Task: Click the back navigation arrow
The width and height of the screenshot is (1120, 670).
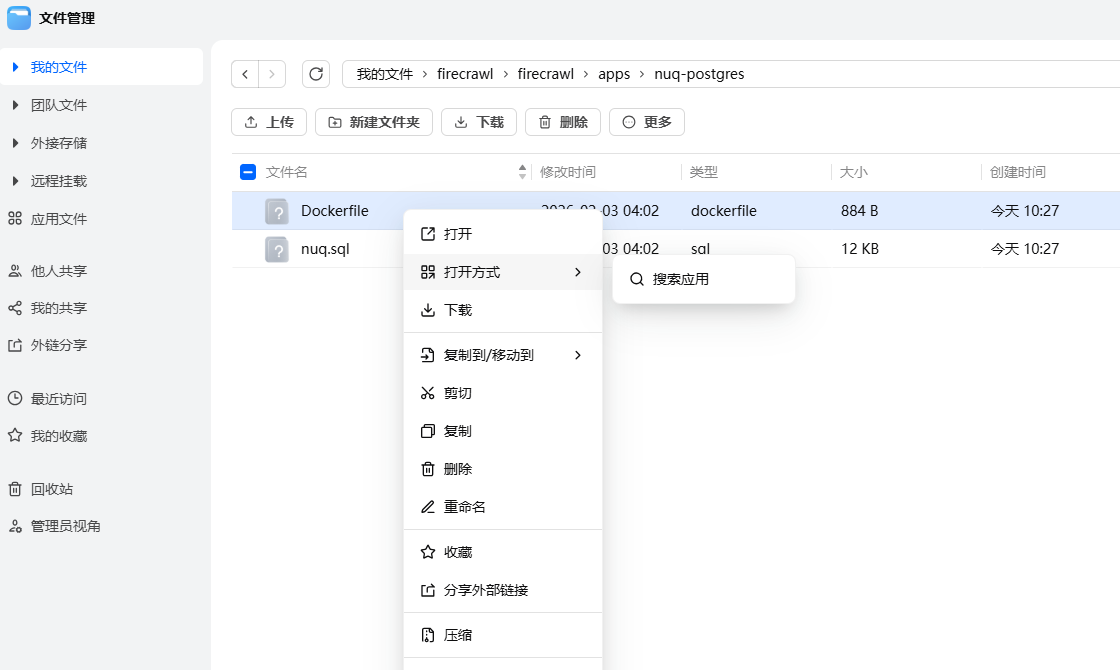Action: [245, 73]
